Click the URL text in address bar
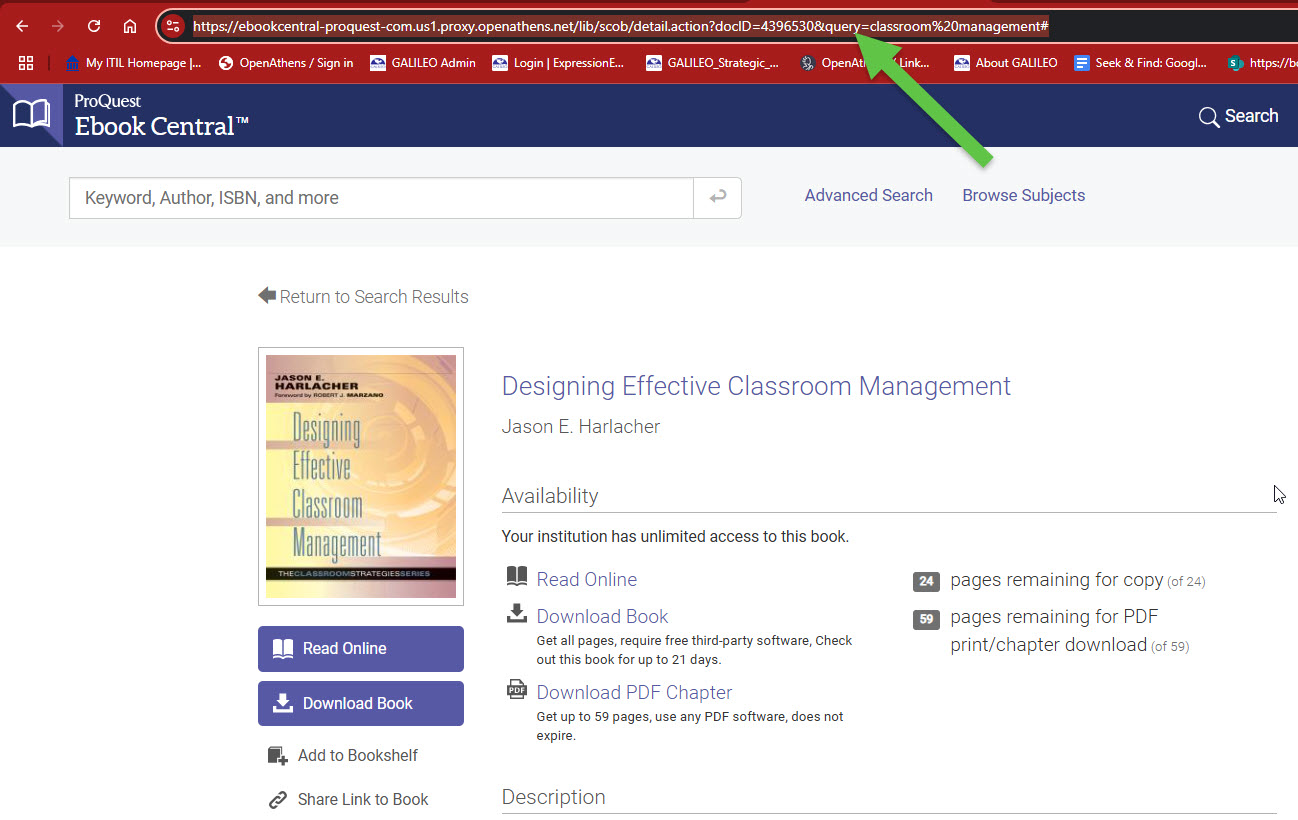This screenshot has width=1298, height=820. (x=620, y=27)
